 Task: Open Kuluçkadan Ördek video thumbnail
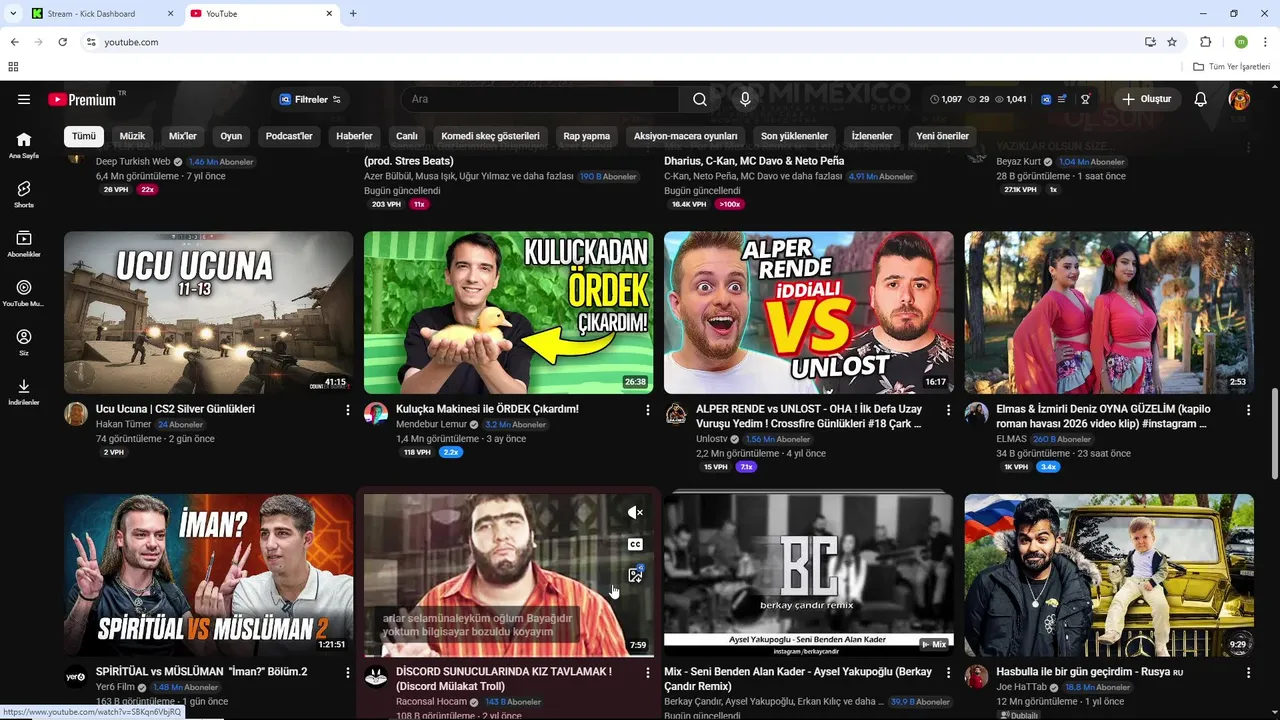click(x=508, y=313)
